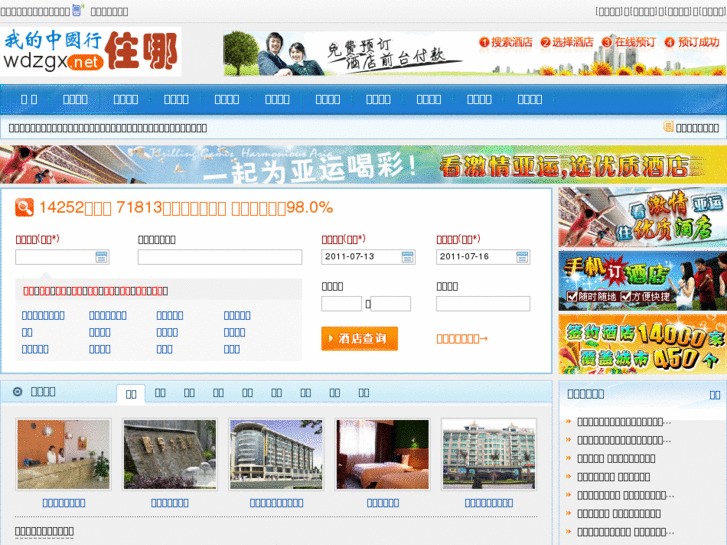Screen dimensions: 727x545
Task: Open the 手机订酒店 mobile booking banner
Action: 643,281
